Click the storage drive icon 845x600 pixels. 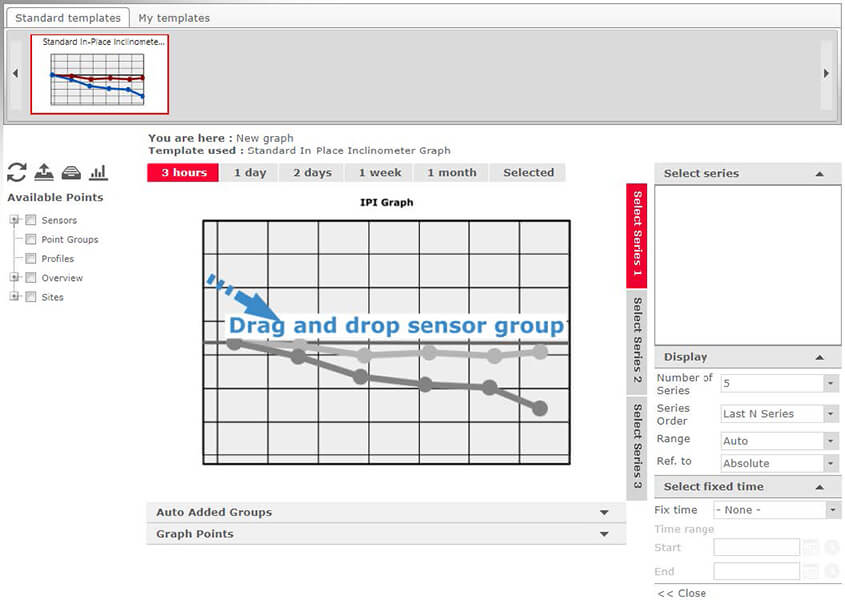tap(71, 172)
